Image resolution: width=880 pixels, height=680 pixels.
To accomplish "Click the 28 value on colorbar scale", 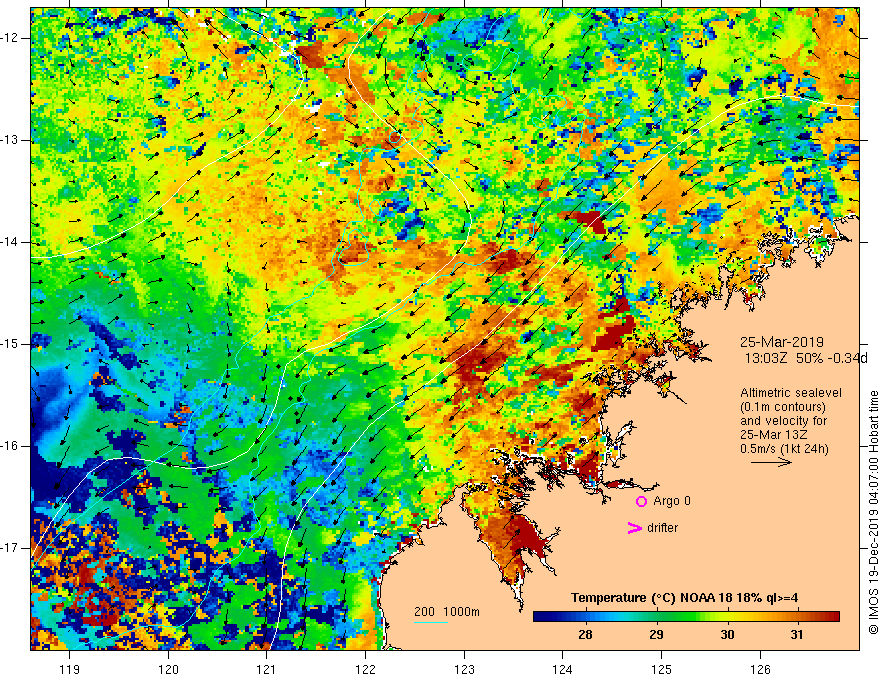I will (585, 635).
